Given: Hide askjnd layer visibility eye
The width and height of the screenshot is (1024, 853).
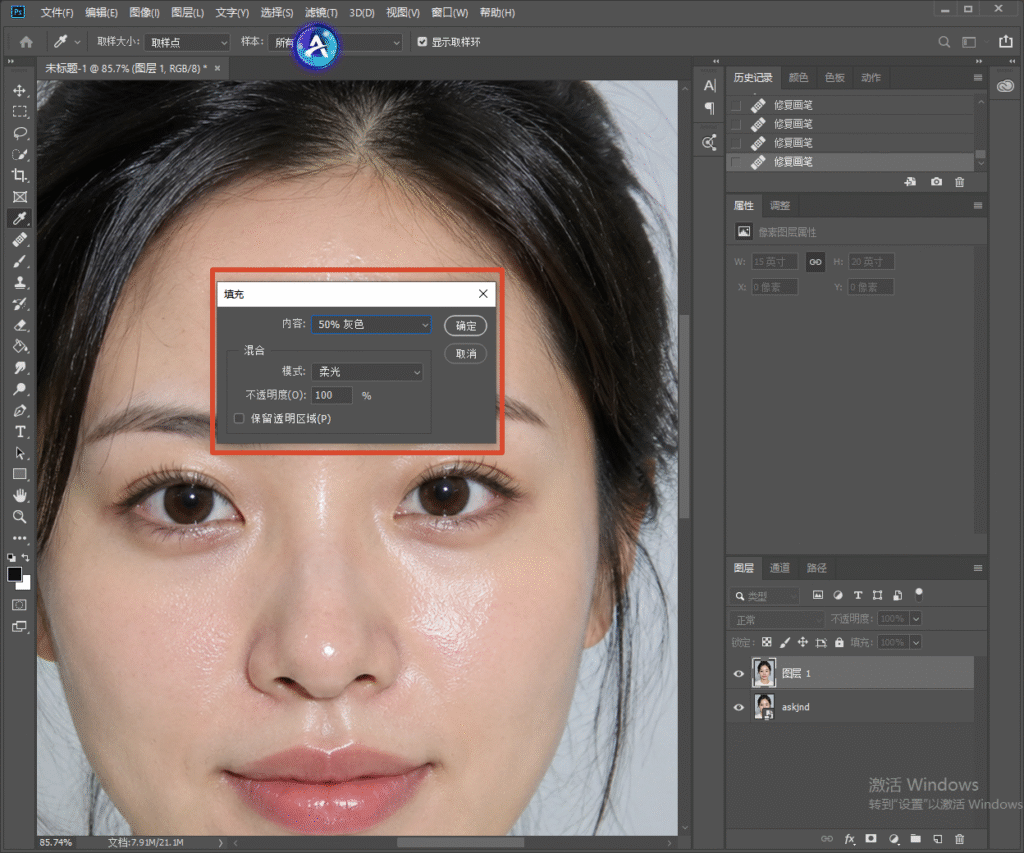Looking at the screenshot, I should [739, 707].
